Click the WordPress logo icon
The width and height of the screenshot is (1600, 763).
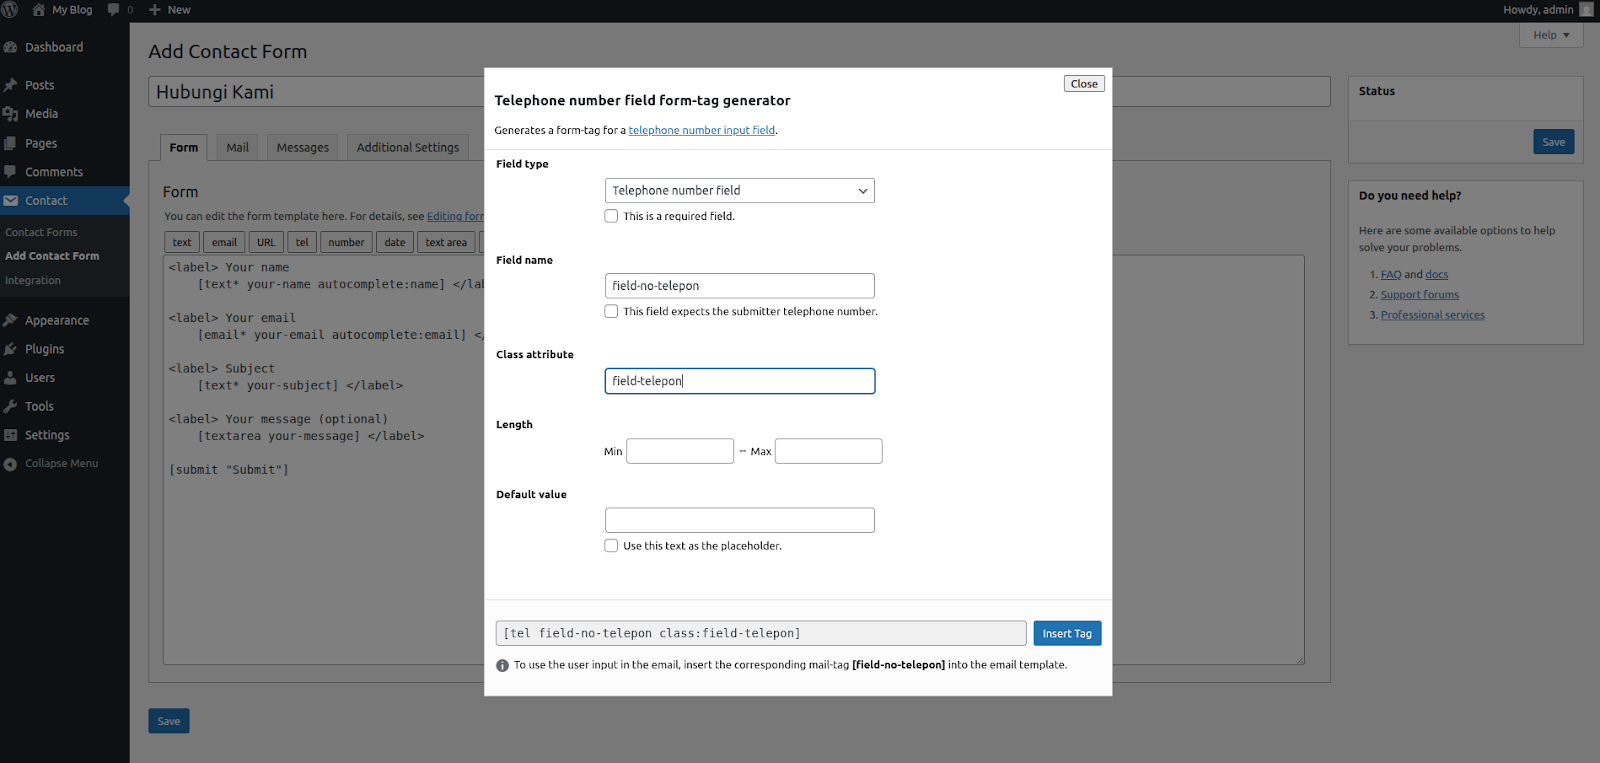pos(10,10)
